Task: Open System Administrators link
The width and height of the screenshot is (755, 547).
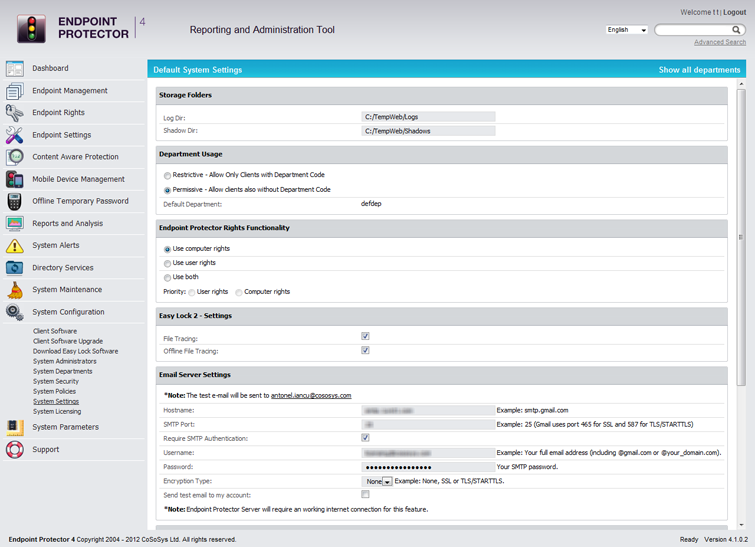Action: 65,362
